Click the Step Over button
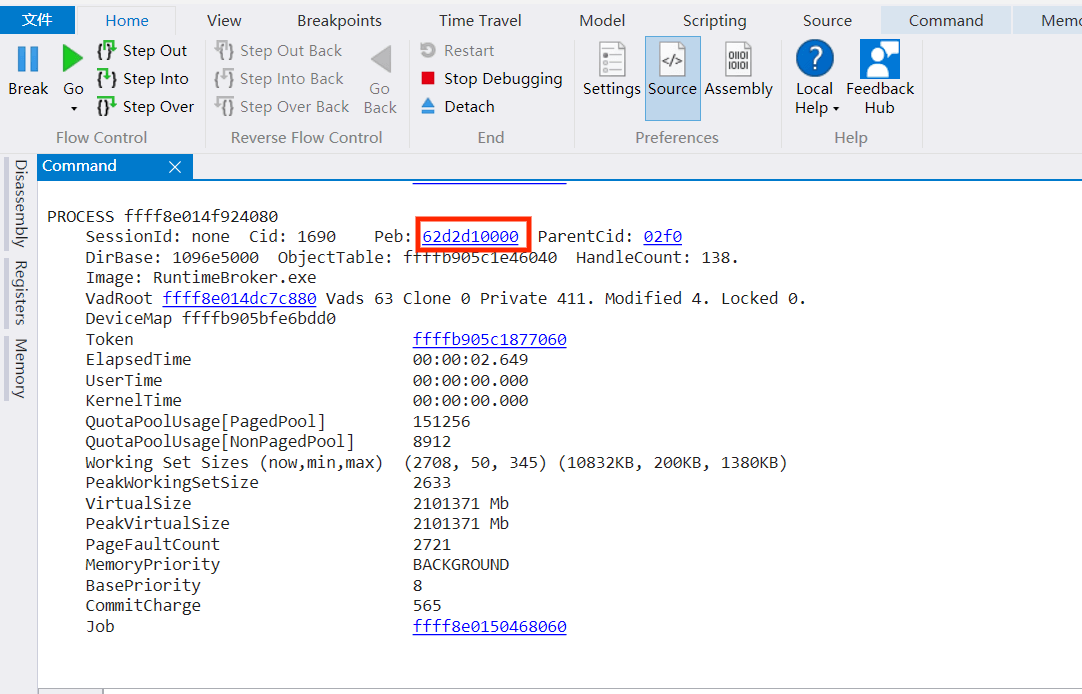This screenshot has height=694, width=1082. tap(145, 107)
